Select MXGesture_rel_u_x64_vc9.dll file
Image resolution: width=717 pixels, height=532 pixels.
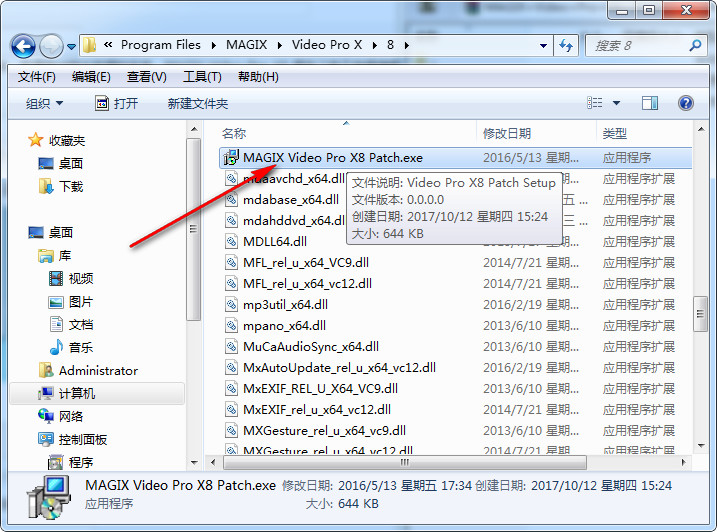[x=324, y=430]
